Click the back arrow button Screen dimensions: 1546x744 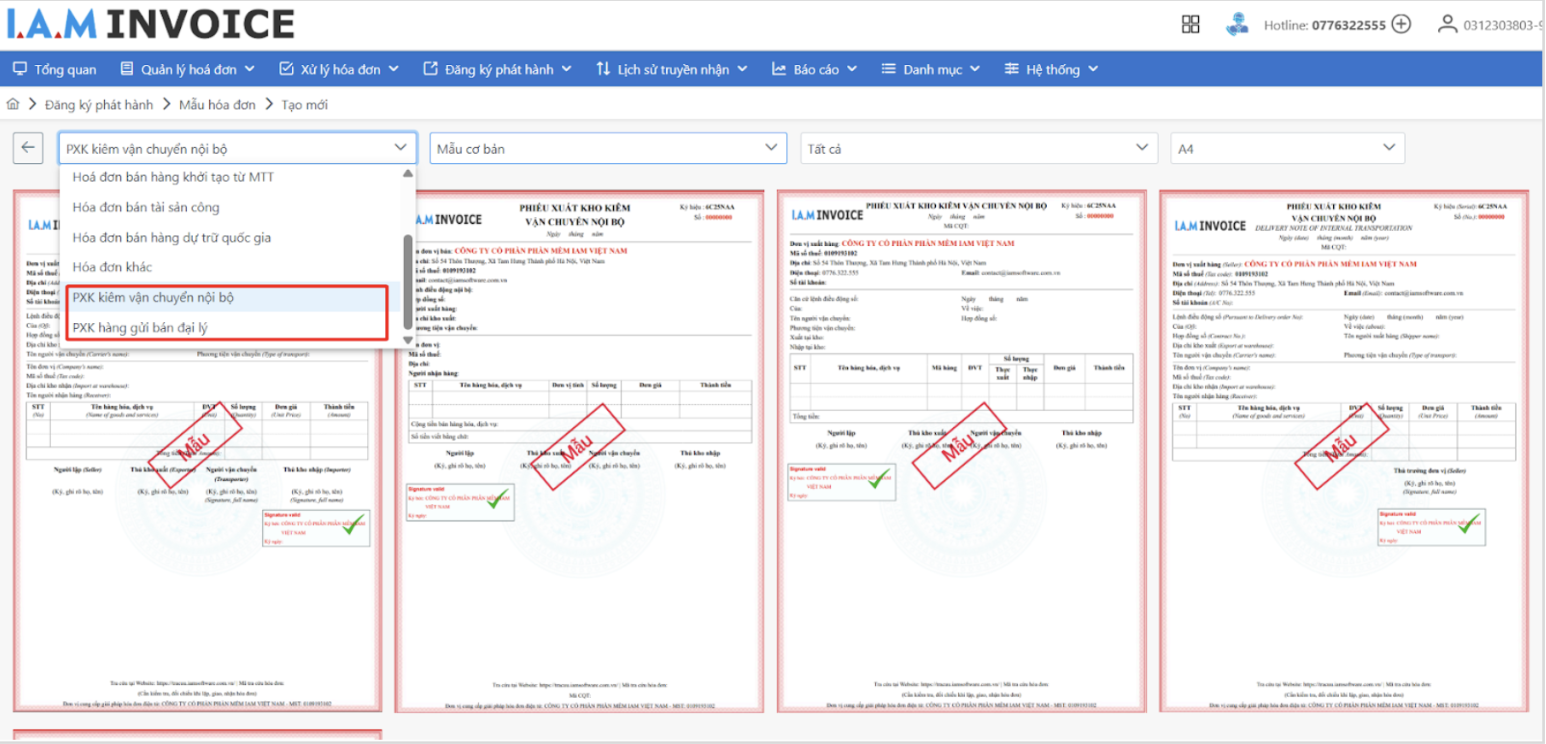coord(28,148)
